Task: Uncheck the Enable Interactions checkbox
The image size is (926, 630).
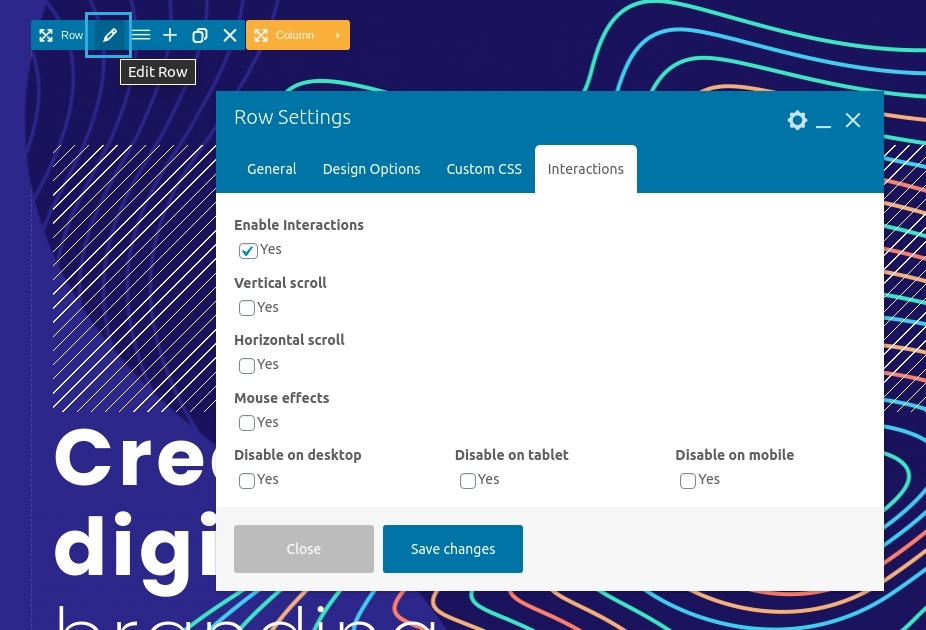Action: [x=248, y=250]
